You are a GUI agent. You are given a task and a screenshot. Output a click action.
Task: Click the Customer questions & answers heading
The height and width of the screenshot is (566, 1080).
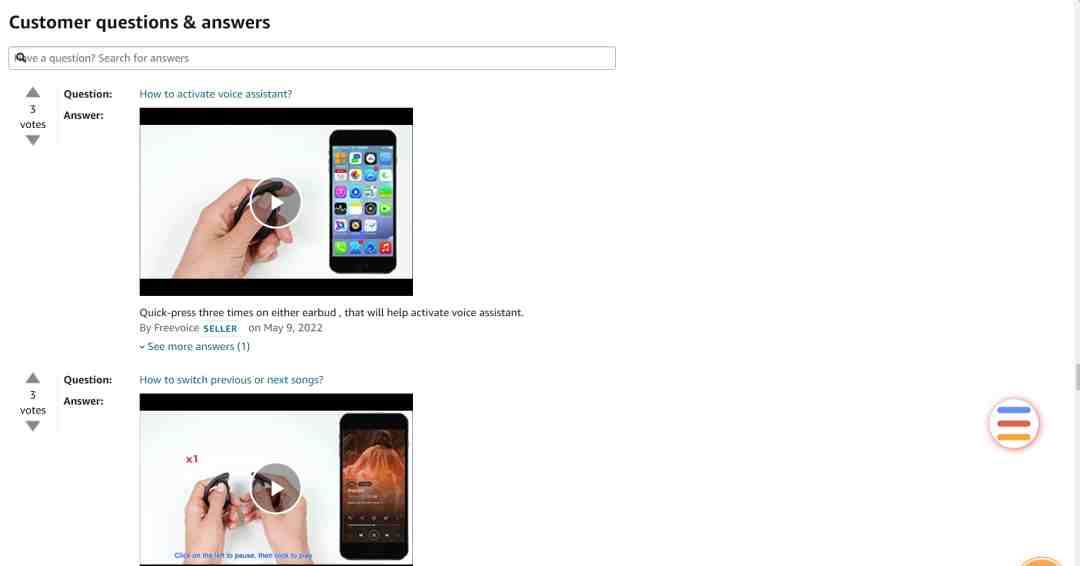[139, 22]
